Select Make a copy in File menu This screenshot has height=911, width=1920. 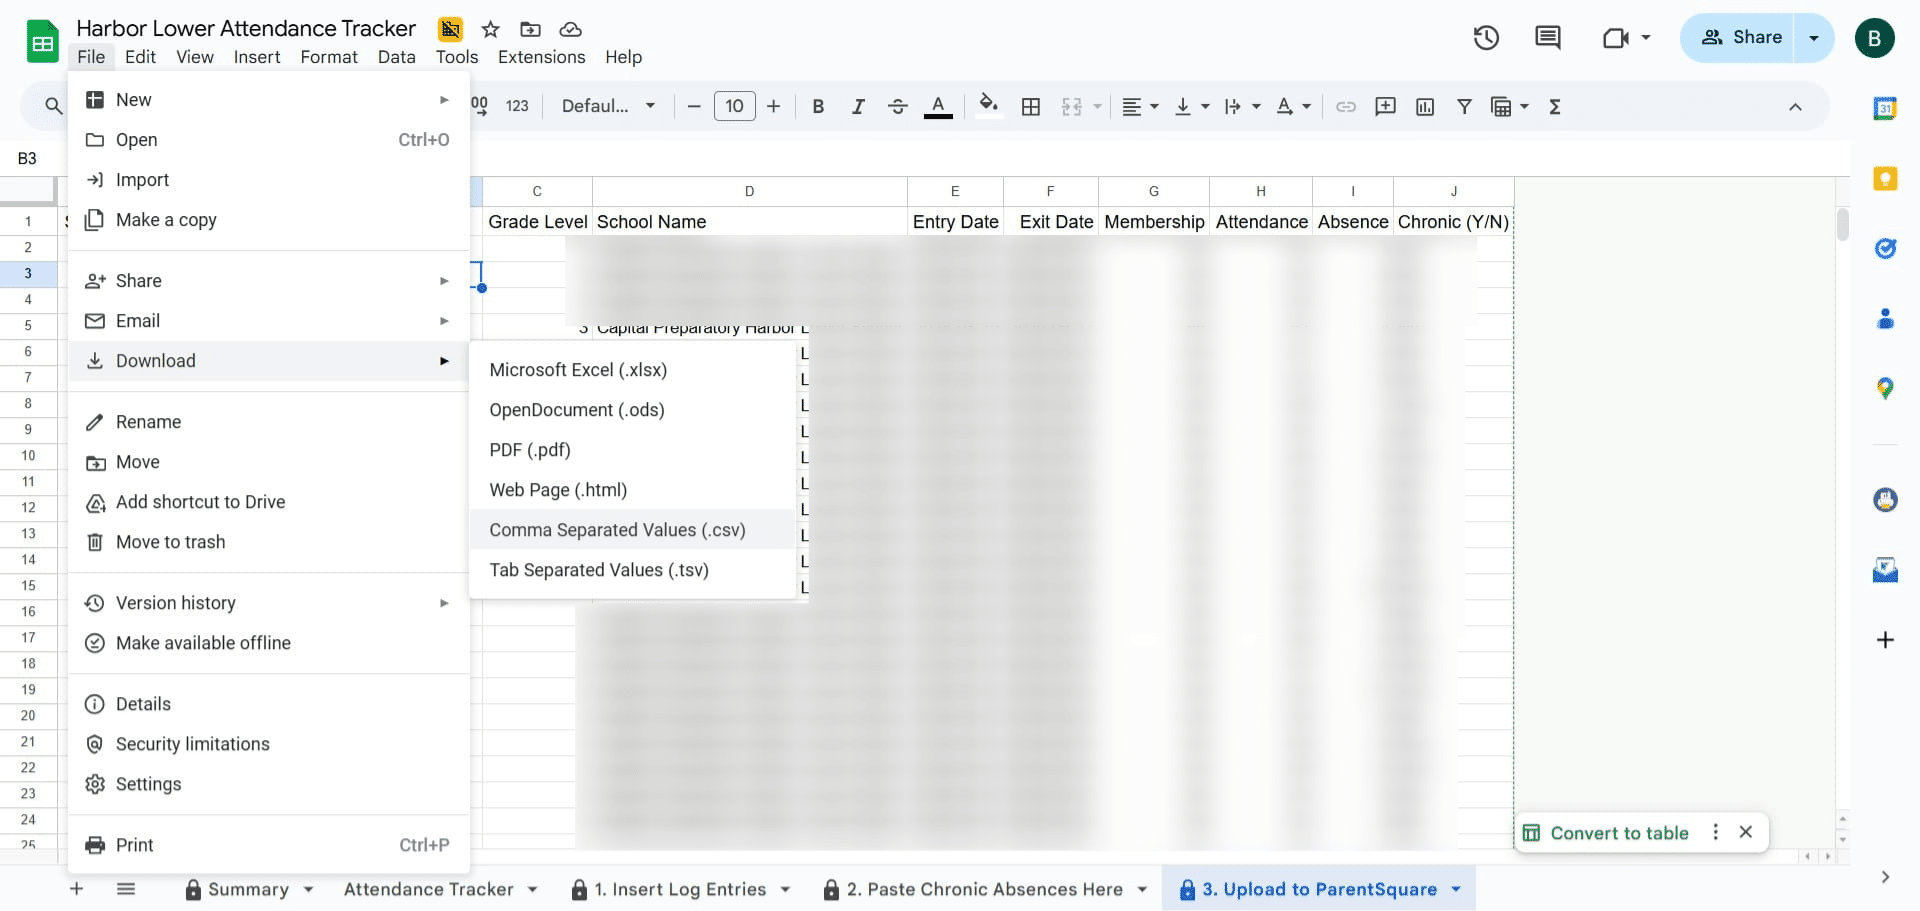pos(268,220)
